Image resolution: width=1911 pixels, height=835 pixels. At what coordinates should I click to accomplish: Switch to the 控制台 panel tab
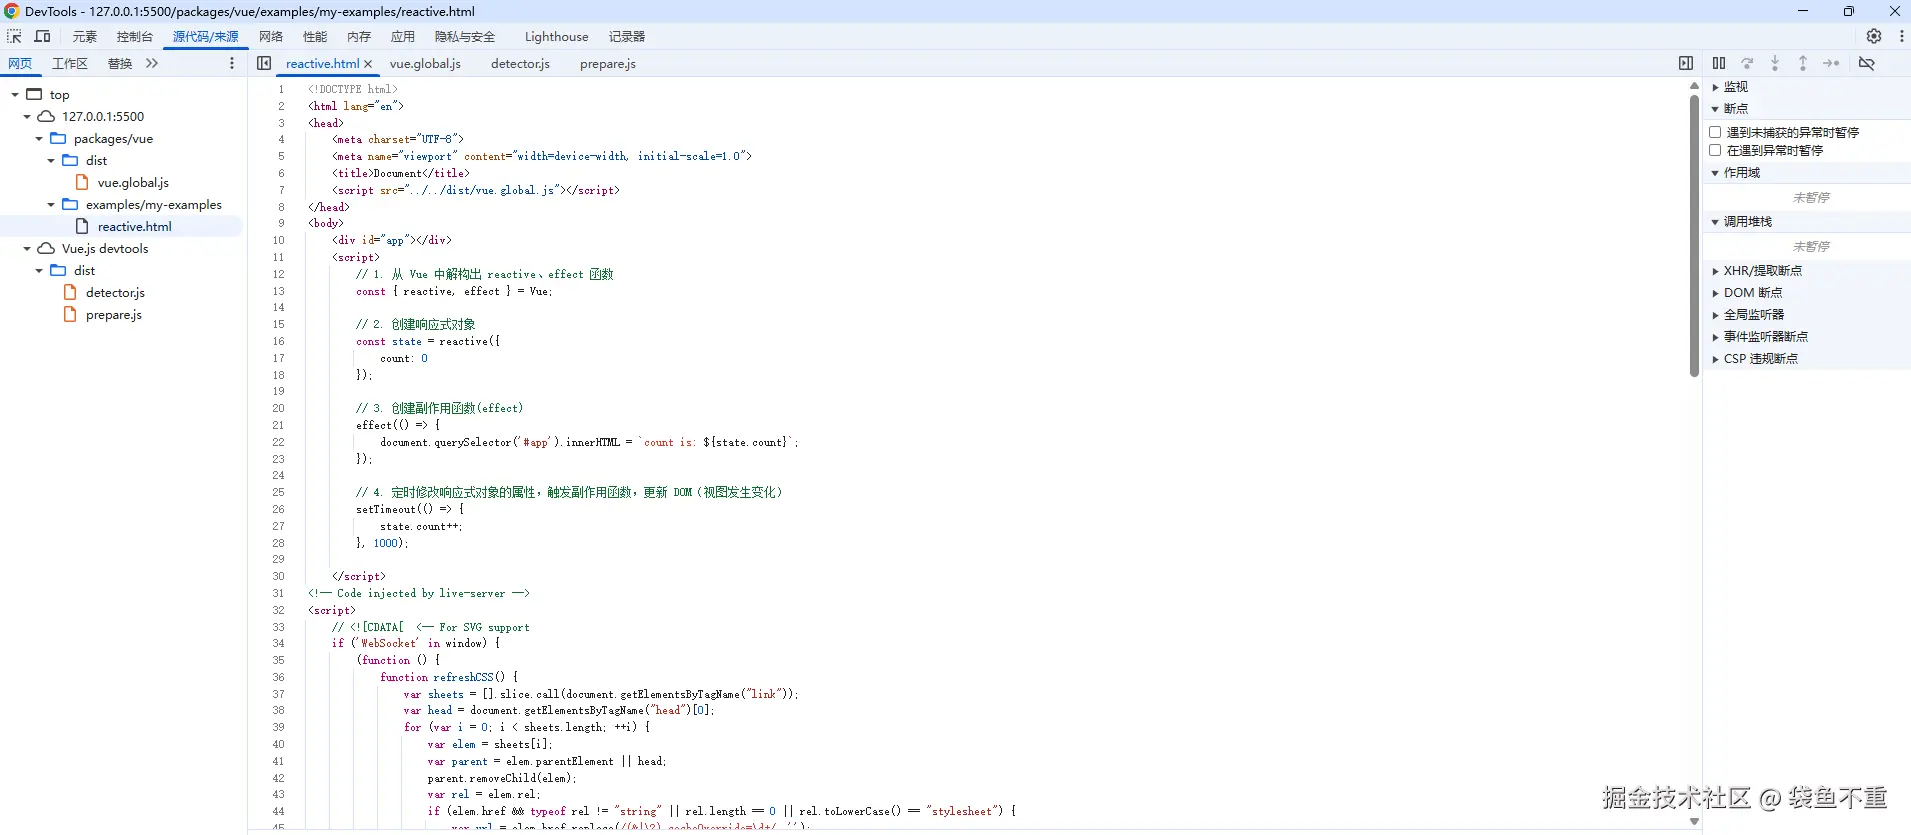click(135, 36)
